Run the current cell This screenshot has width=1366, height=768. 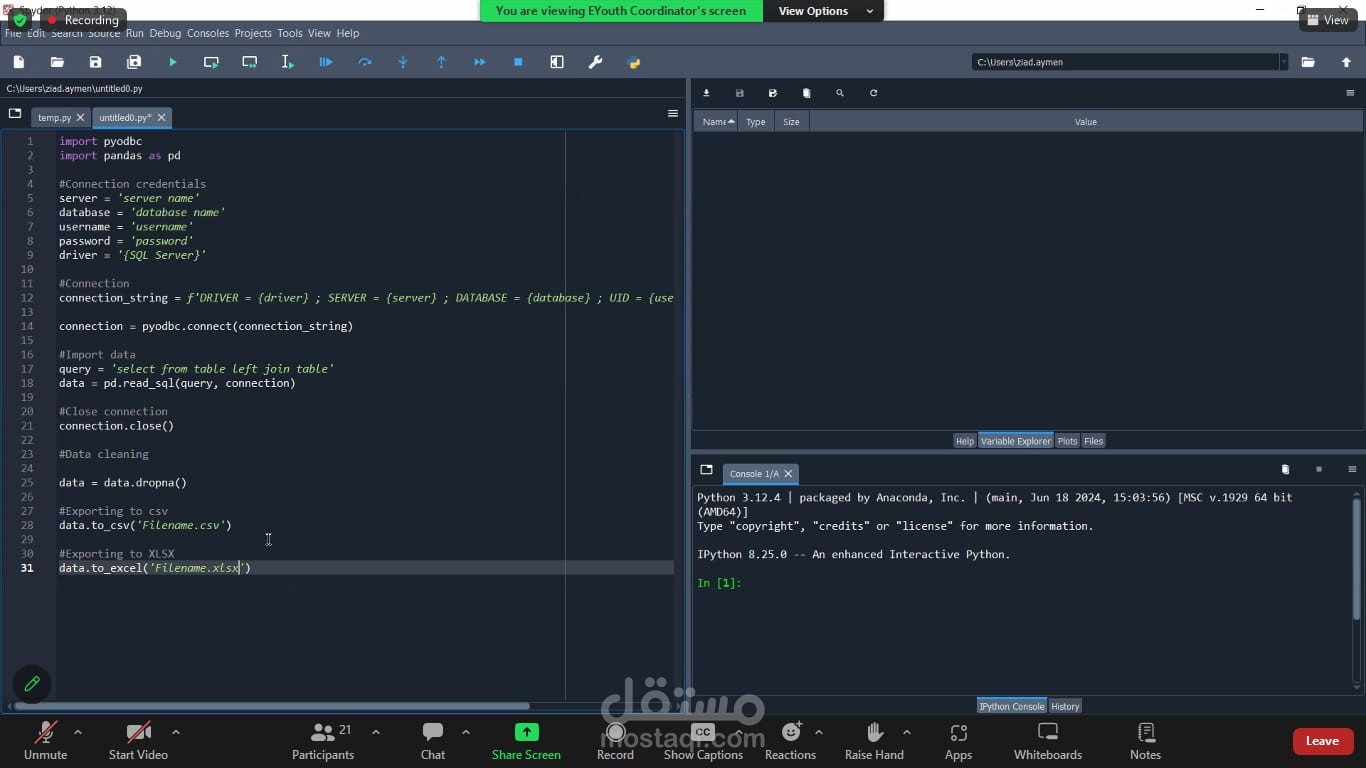[211, 62]
